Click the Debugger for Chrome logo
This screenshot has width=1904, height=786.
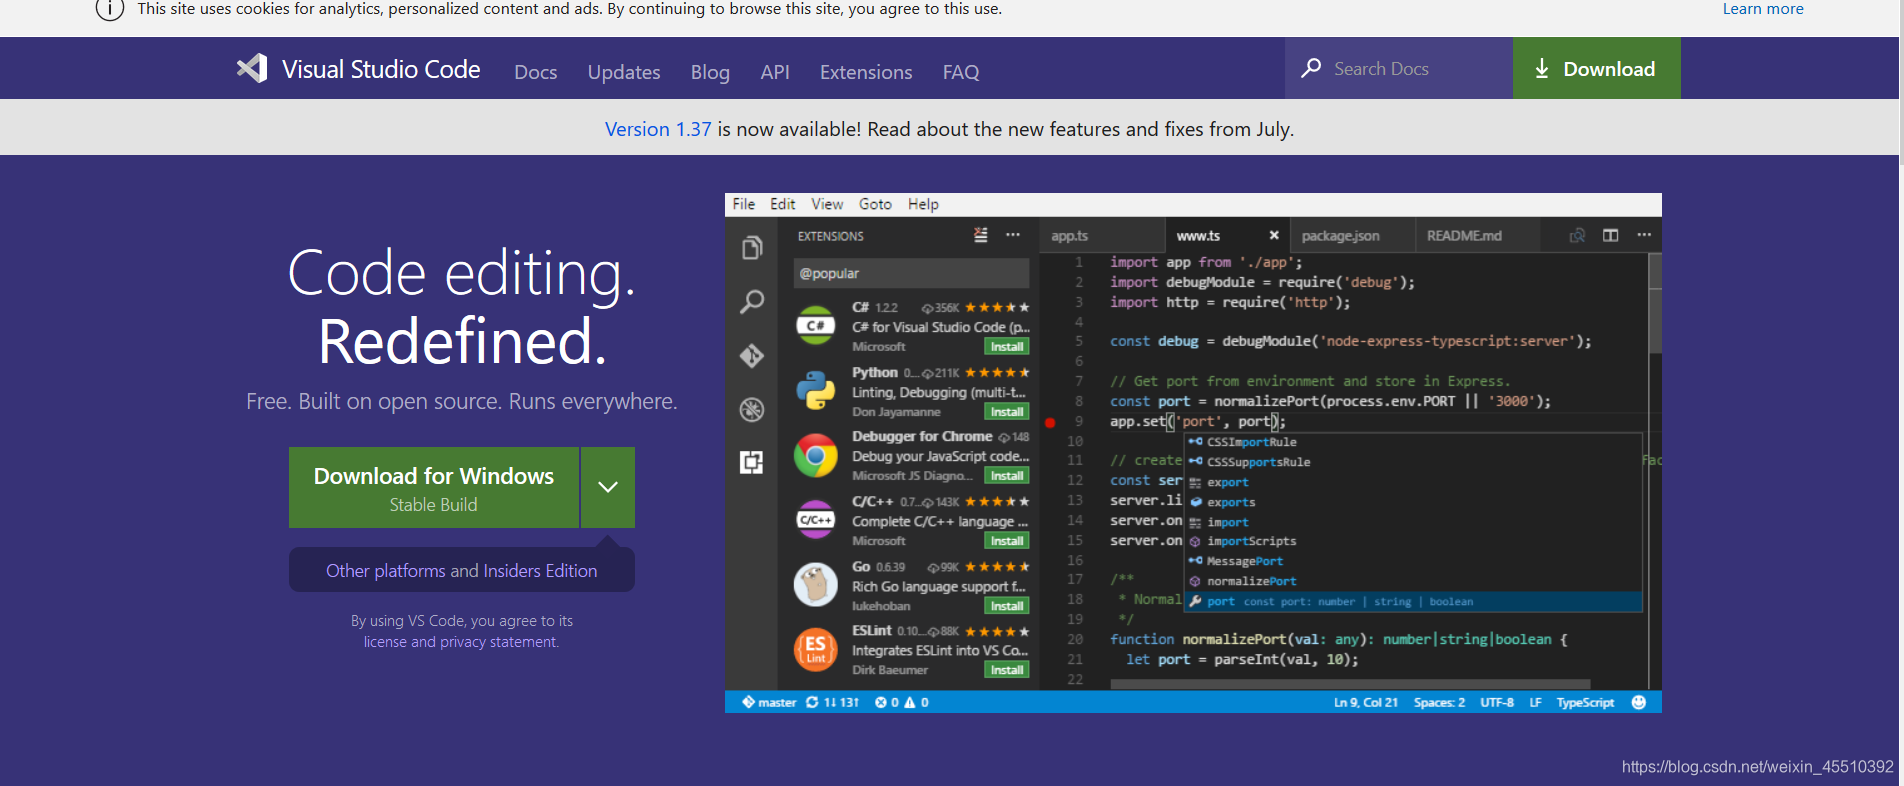(x=816, y=456)
